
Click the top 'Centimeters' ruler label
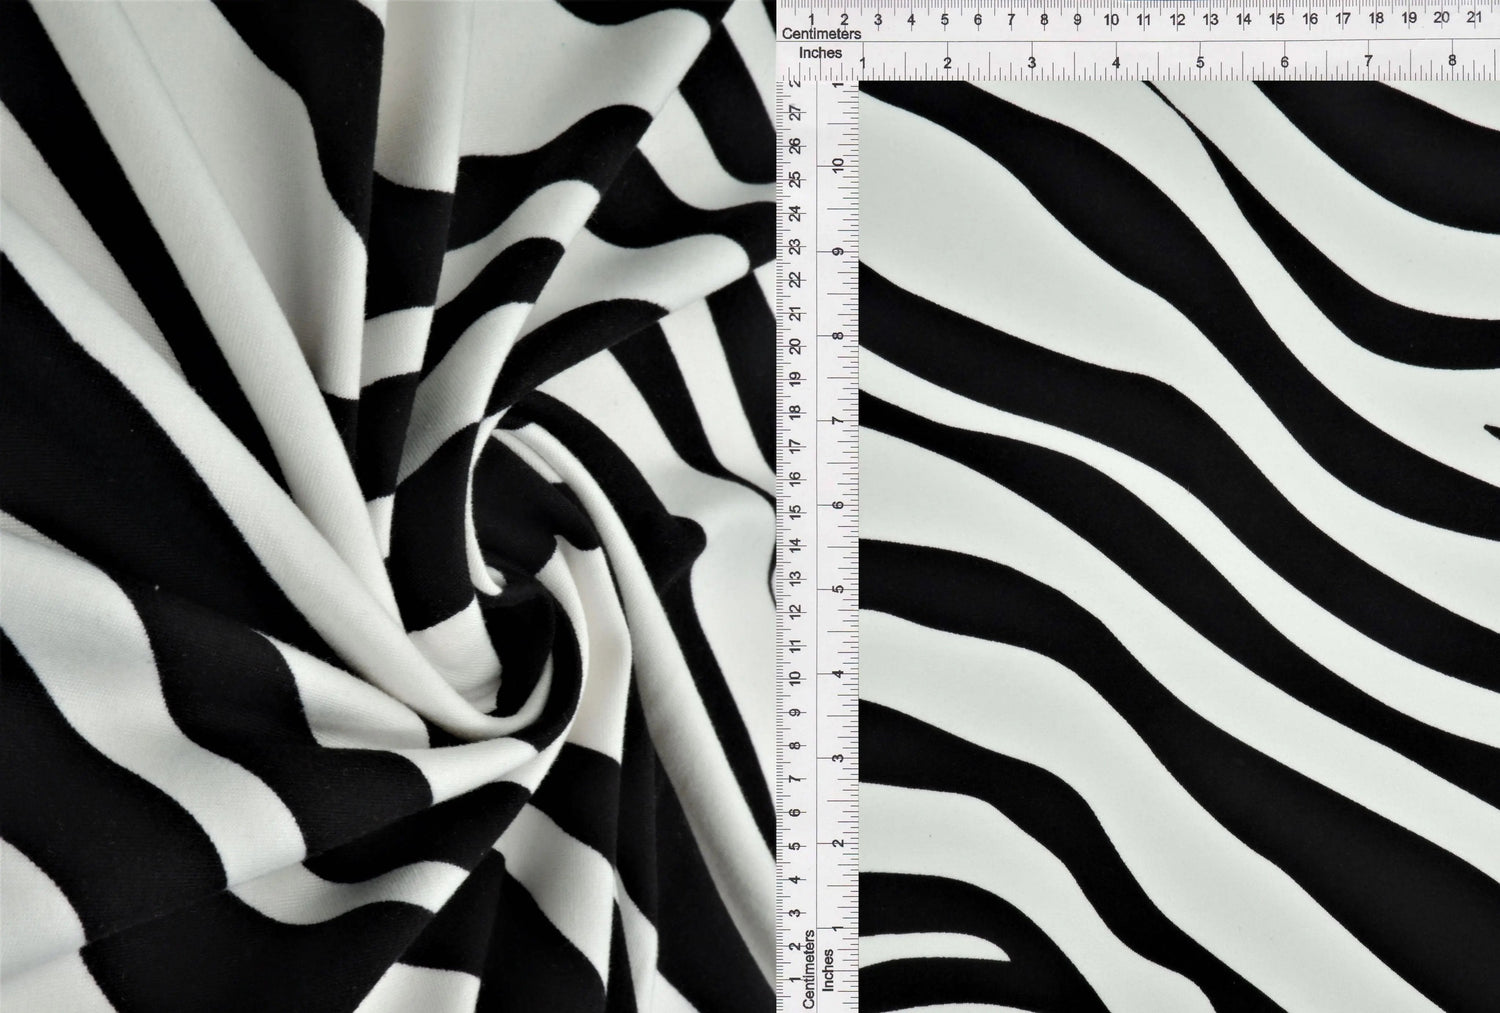point(821,35)
